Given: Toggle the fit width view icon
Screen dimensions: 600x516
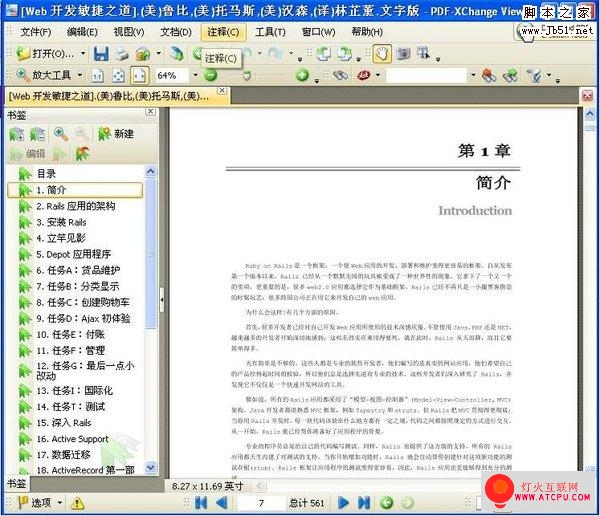Looking at the screenshot, I should pyautogui.click(x=139, y=75).
